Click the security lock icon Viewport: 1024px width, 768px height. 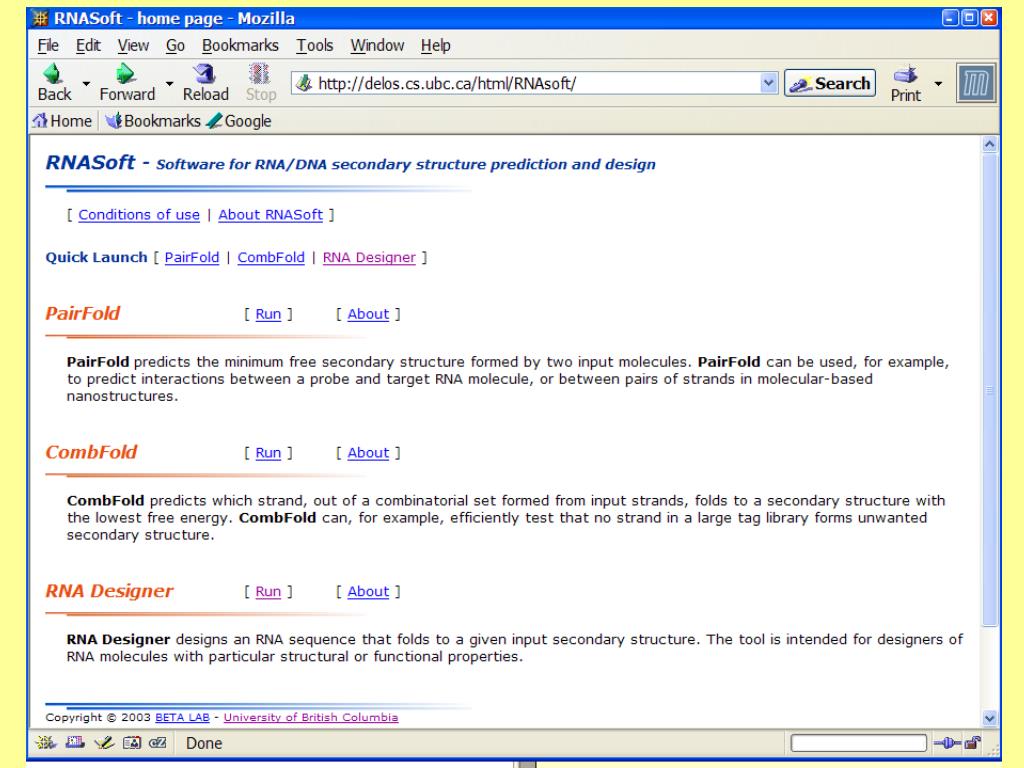tap(972, 743)
